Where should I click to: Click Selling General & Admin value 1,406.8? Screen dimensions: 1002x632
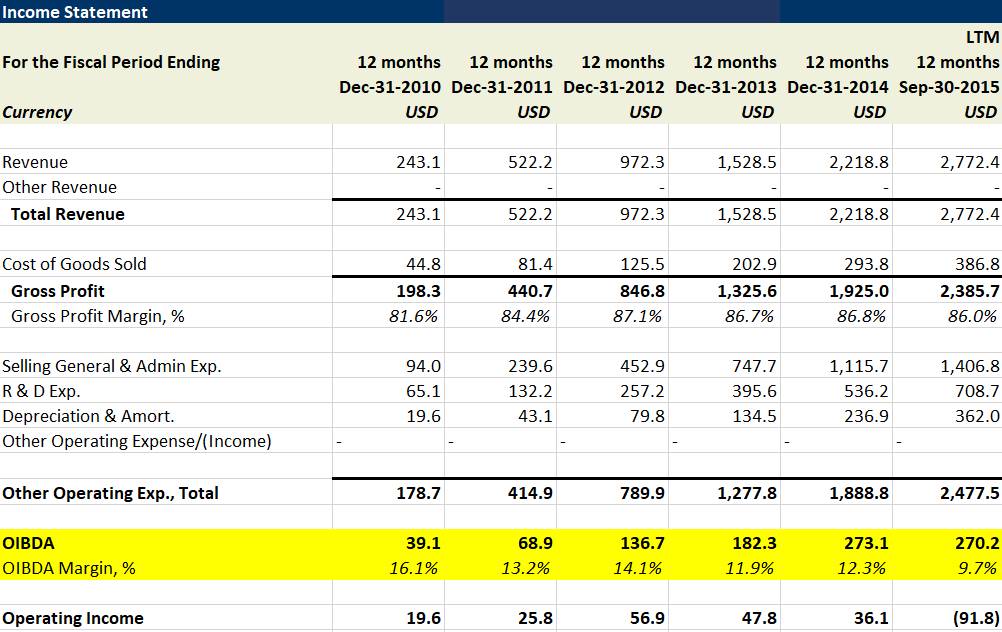click(x=969, y=366)
